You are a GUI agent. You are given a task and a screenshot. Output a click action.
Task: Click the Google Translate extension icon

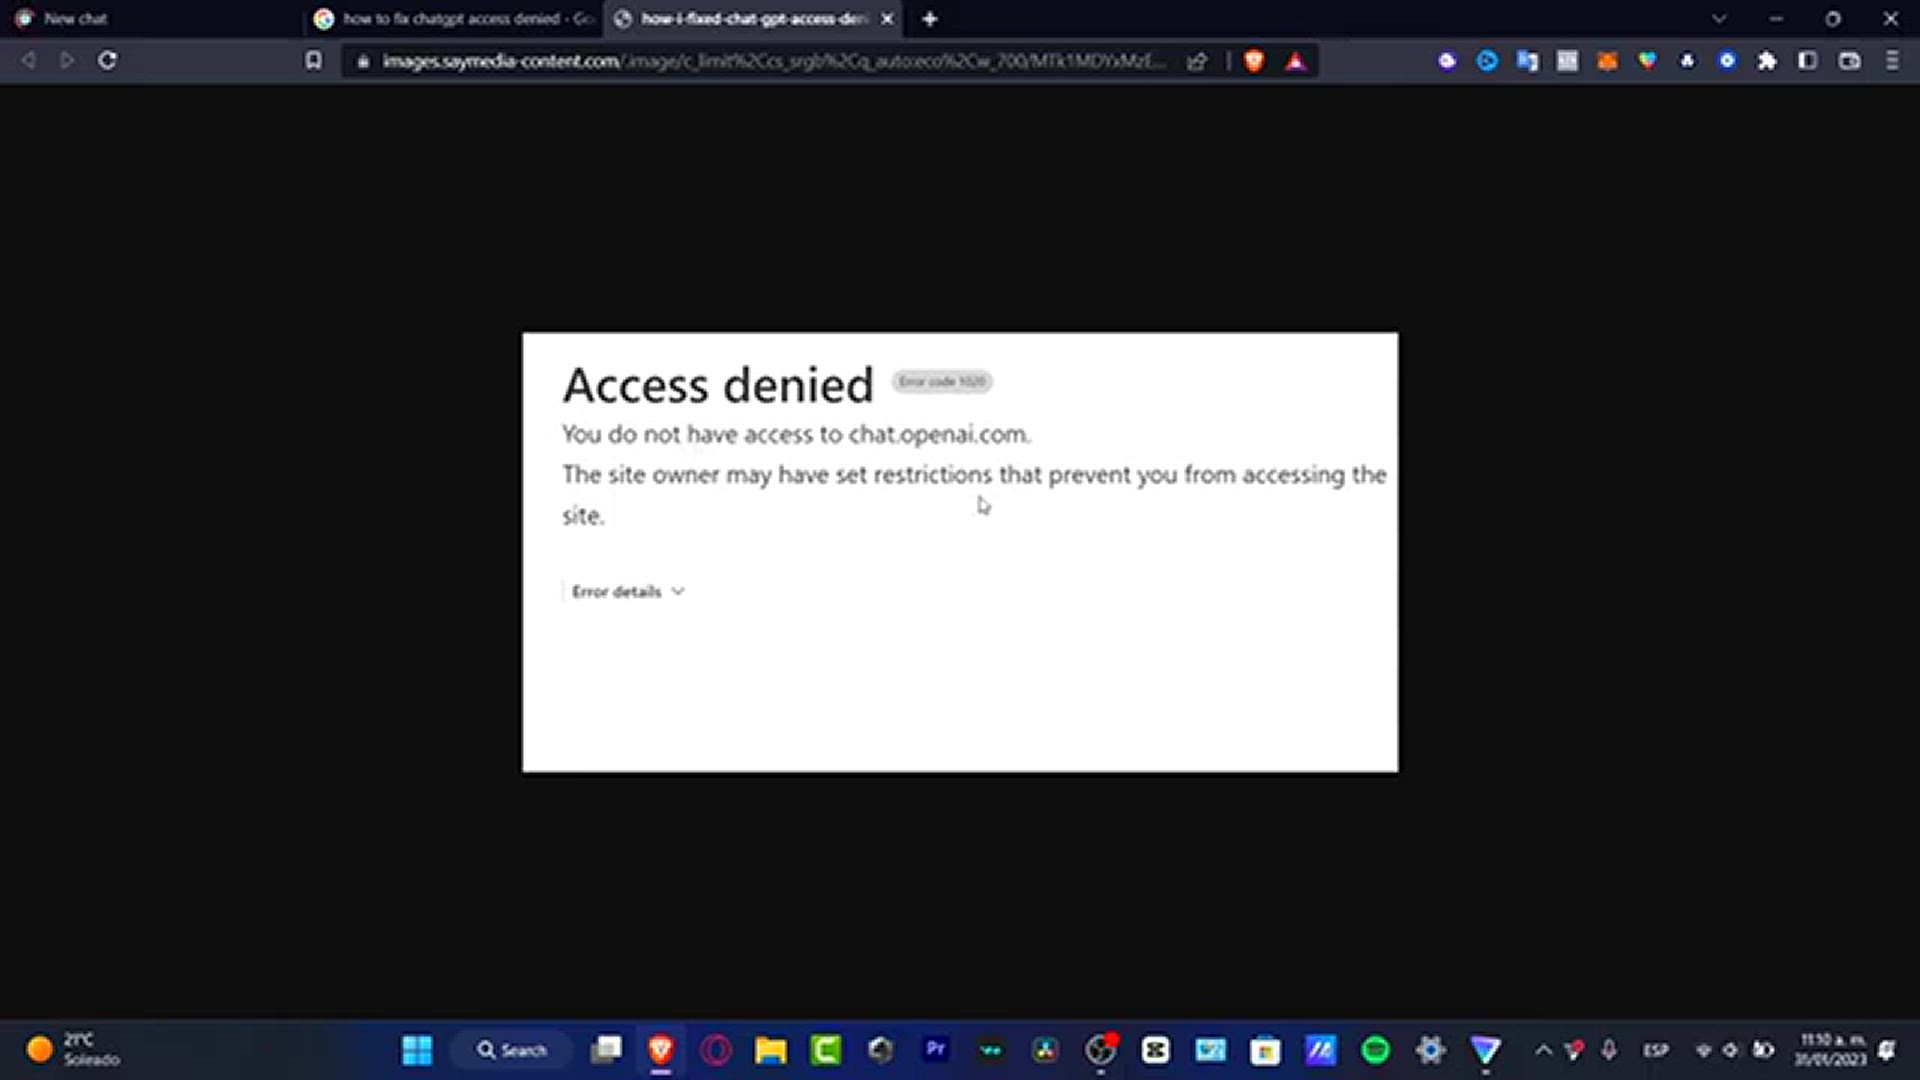click(1527, 61)
